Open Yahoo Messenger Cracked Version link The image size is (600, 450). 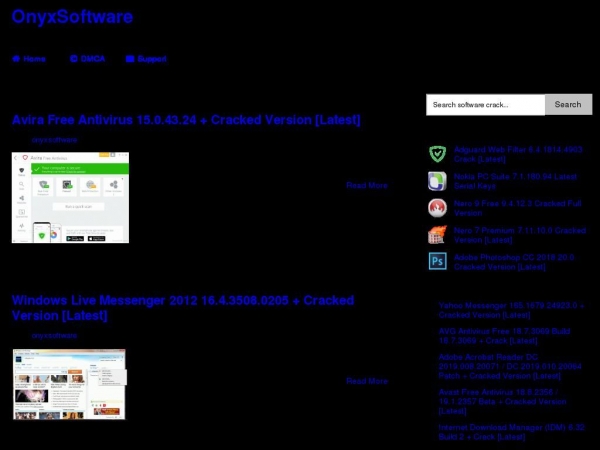pyautogui.click(x=511, y=310)
